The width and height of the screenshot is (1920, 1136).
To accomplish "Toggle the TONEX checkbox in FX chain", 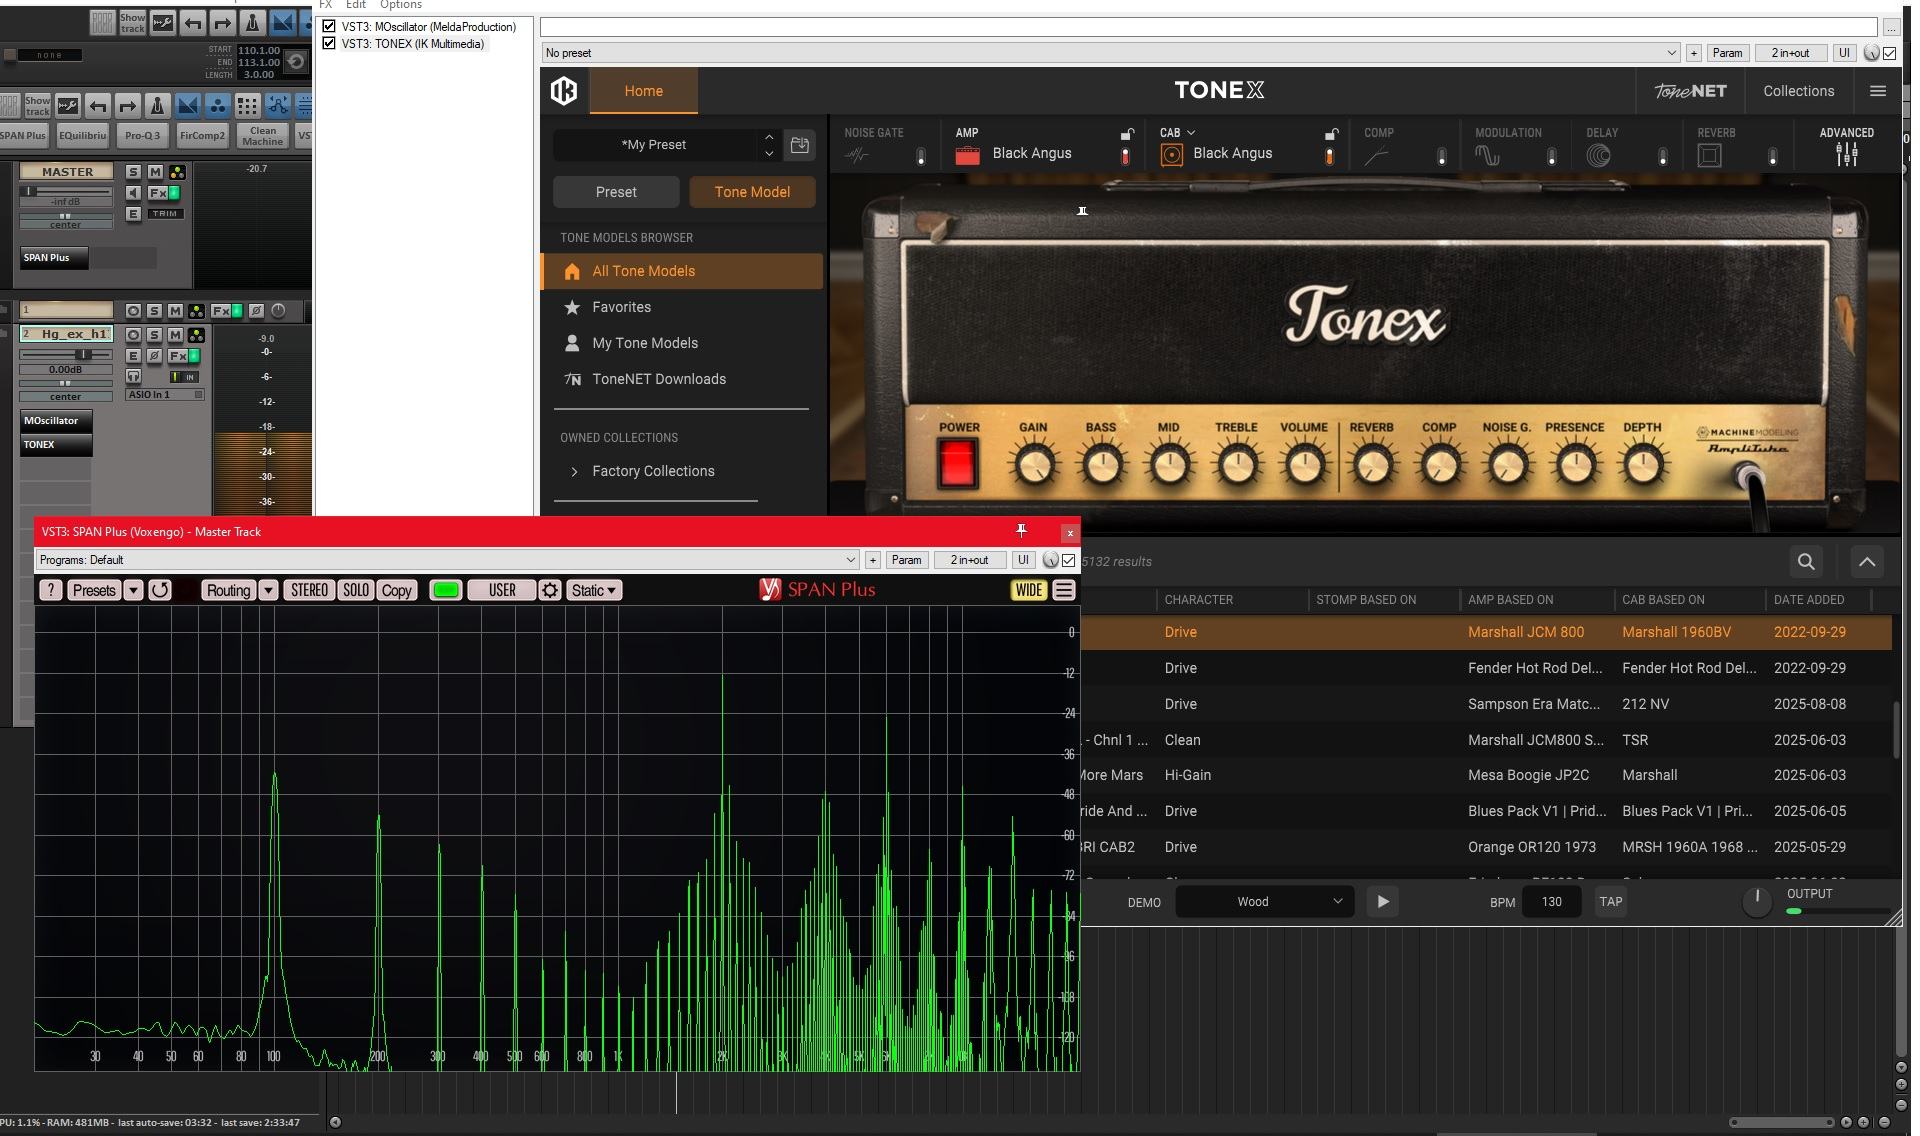I will click(x=329, y=44).
